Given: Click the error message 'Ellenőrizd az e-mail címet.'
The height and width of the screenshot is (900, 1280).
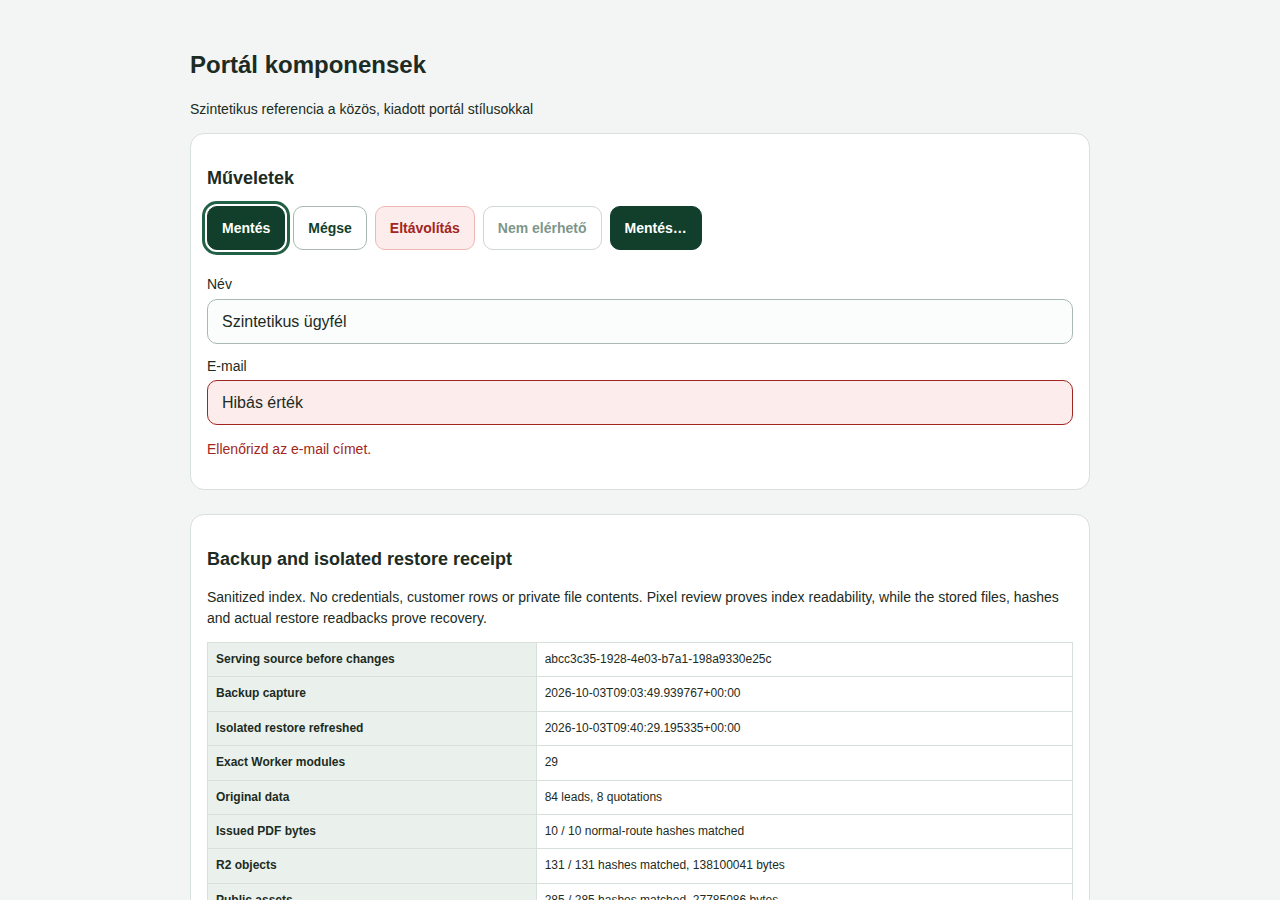Looking at the screenshot, I should [289, 449].
